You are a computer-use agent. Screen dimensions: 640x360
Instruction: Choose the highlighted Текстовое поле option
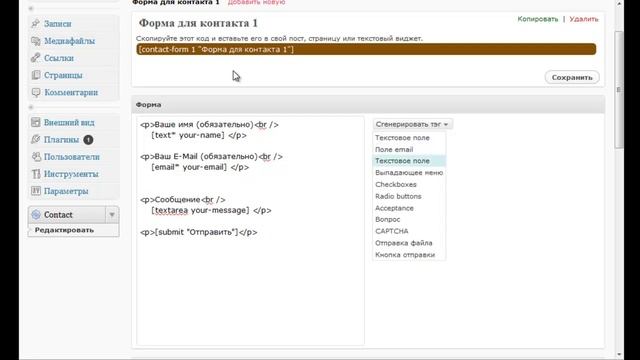[409, 161]
